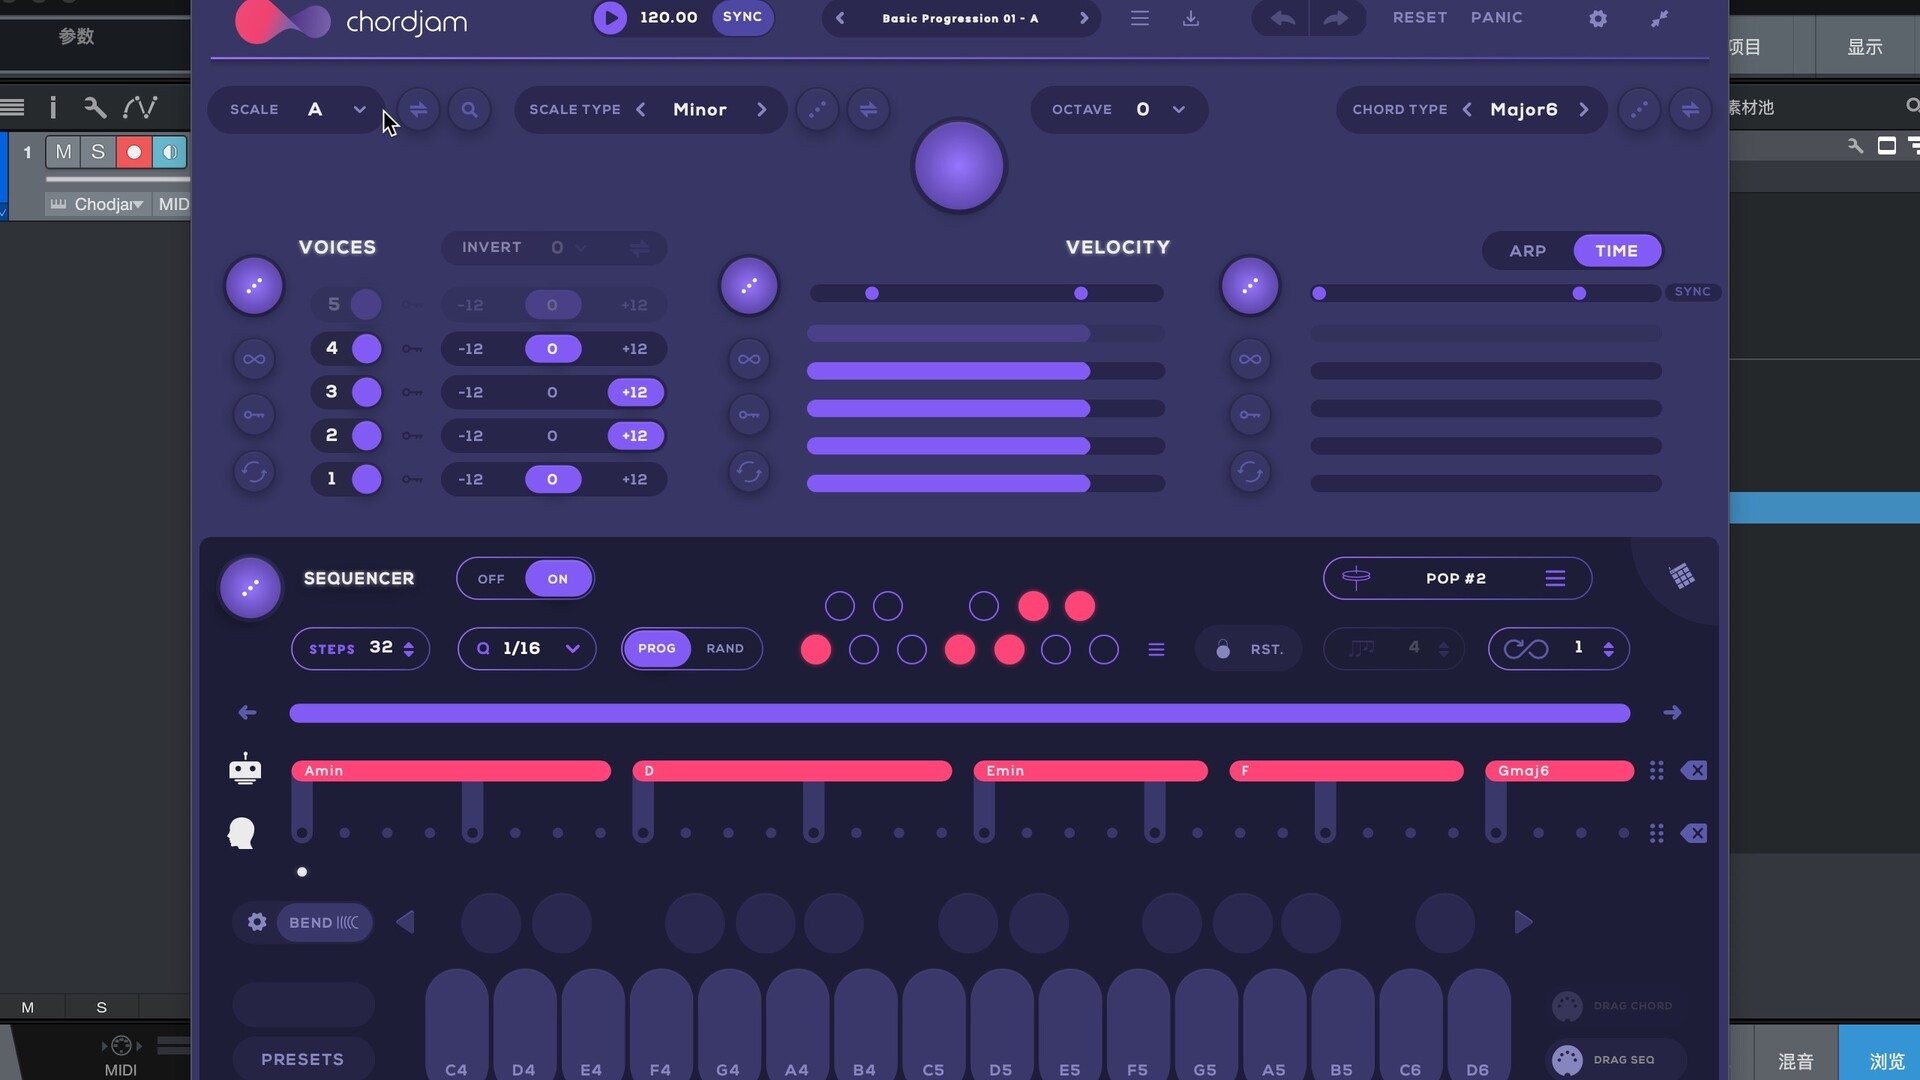This screenshot has height=1080, width=1920.
Task: Expand the SCALE key dropdown
Action: coord(359,109)
